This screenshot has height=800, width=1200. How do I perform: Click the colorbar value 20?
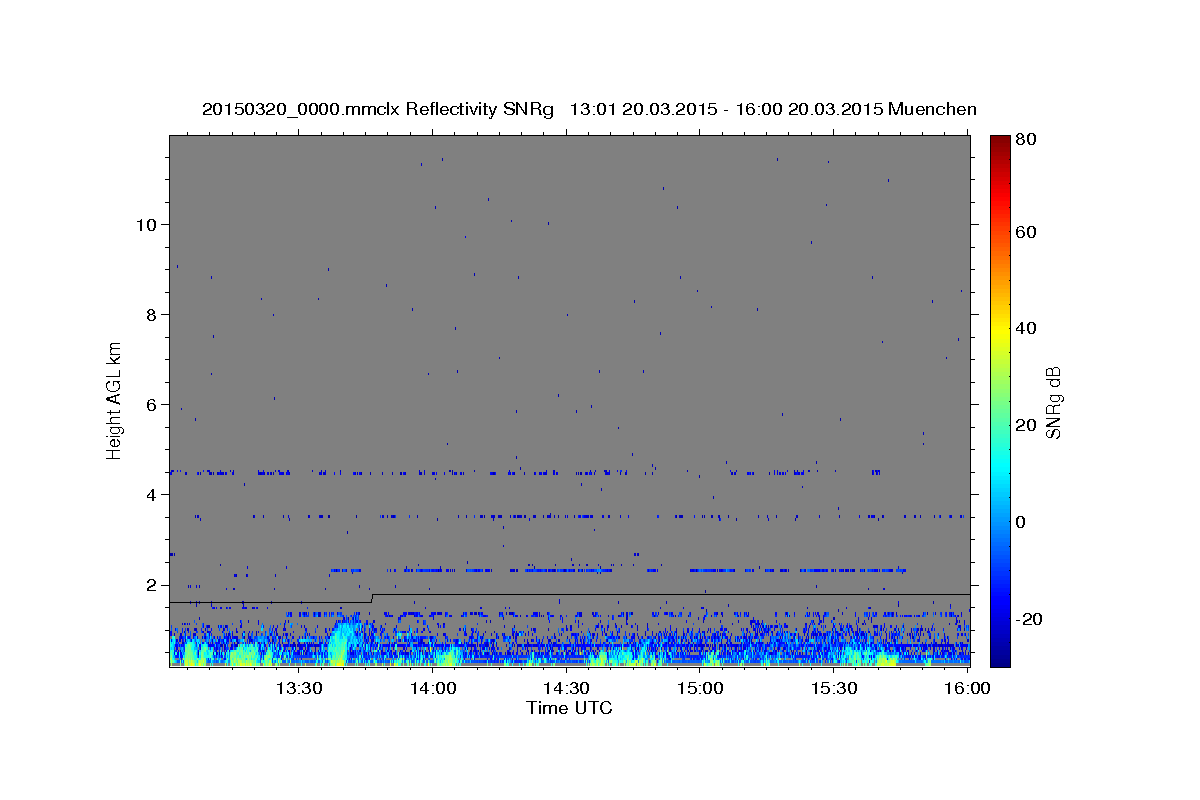pyautogui.click(x=1028, y=425)
